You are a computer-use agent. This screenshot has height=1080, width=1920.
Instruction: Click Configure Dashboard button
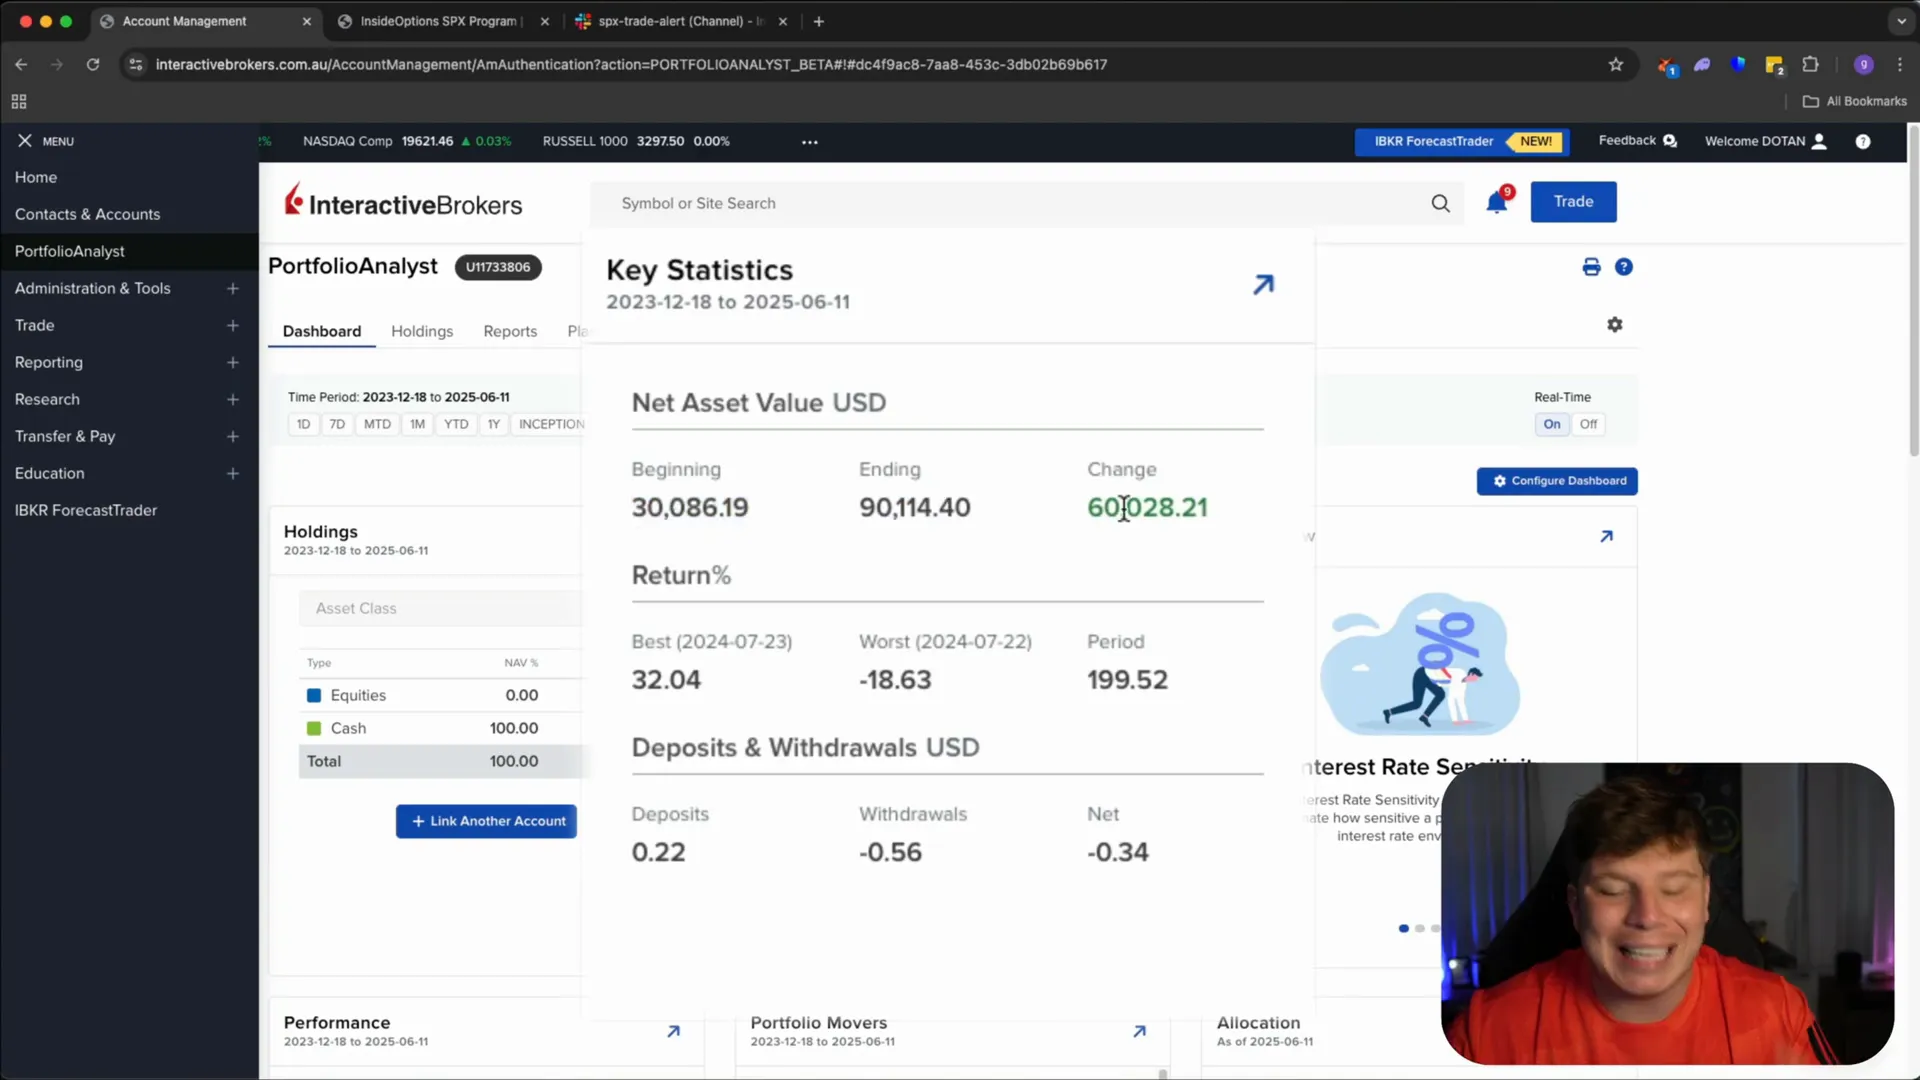click(1557, 481)
